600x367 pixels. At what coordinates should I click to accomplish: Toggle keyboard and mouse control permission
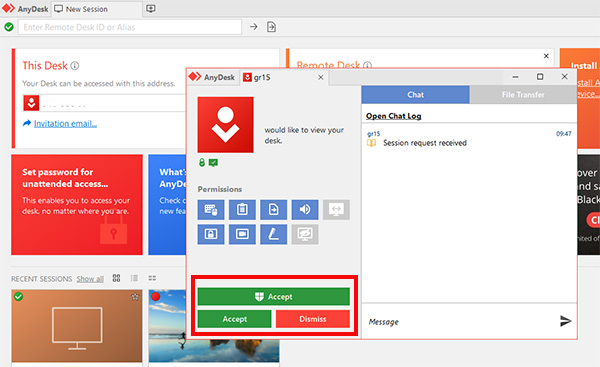click(x=211, y=210)
